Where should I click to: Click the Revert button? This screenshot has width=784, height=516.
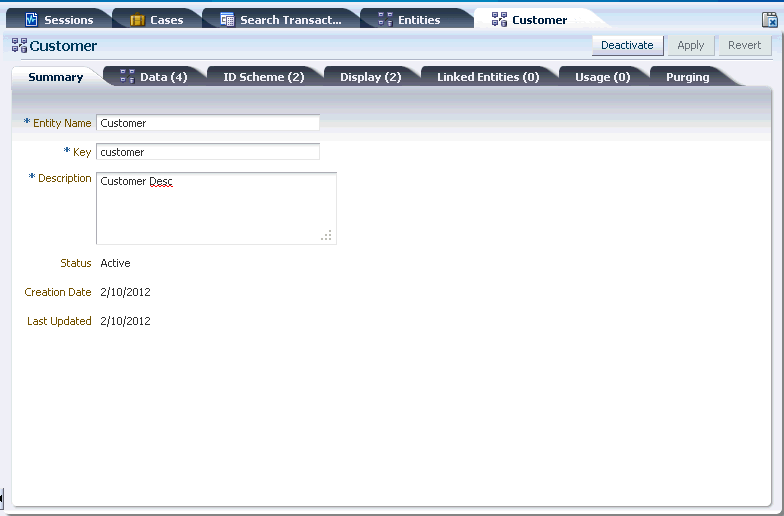coord(744,45)
